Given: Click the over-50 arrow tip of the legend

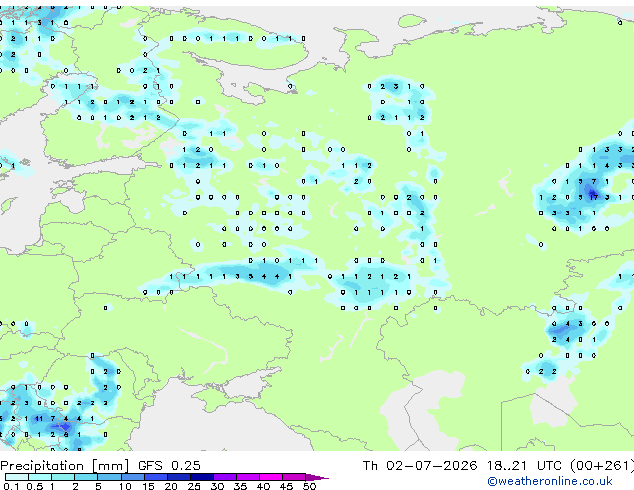Looking at the screenshot, I should pos(317,477).
